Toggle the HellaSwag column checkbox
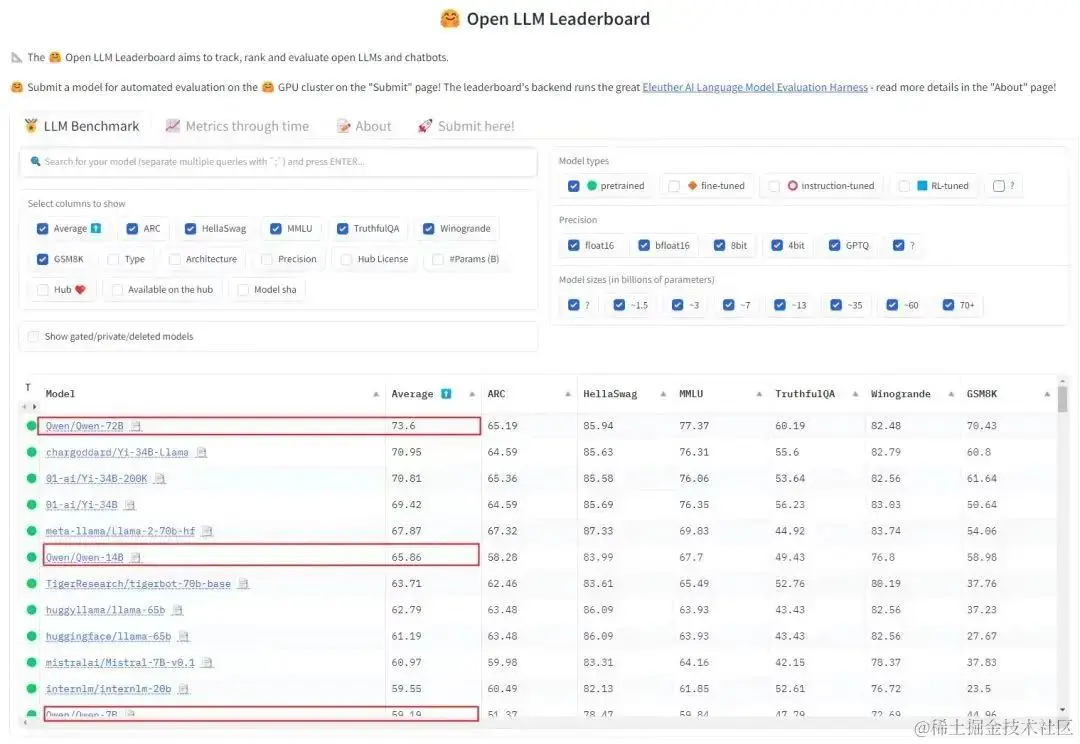The width and height of the screenshot is (1080, 744). [190, 229]
